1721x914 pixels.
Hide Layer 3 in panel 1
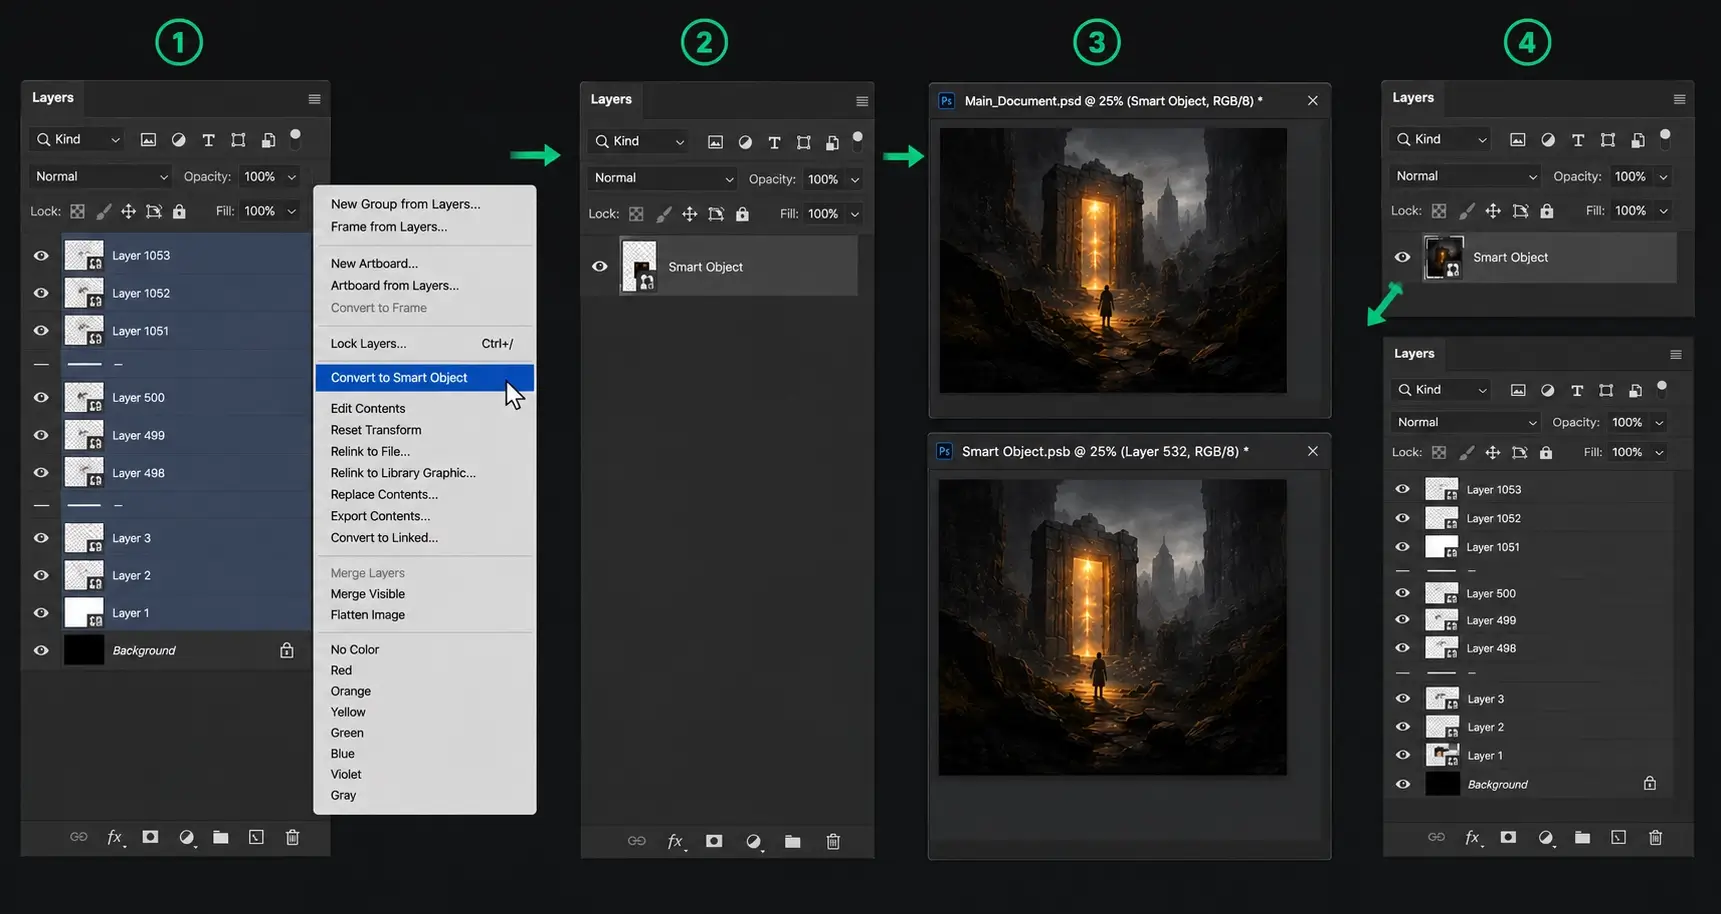41,537
